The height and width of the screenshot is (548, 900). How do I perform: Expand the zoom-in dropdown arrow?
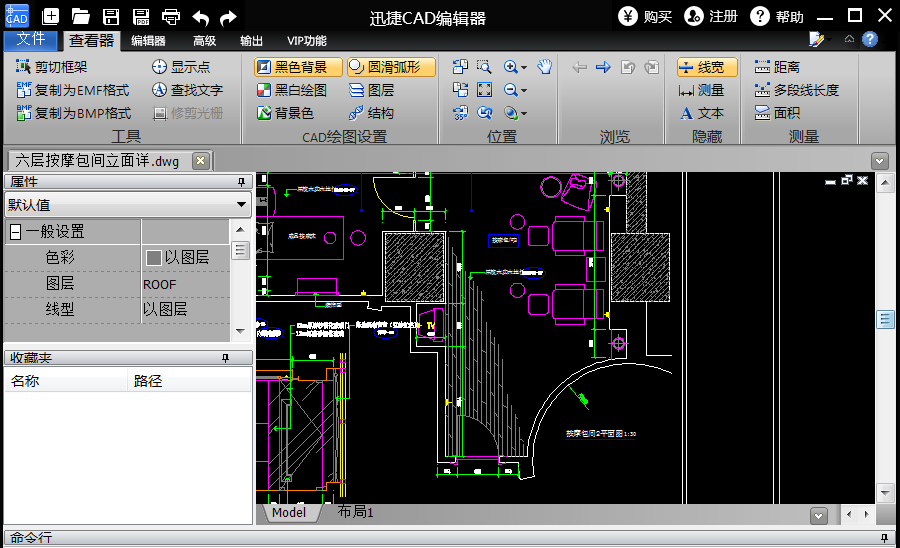(523, 68)
